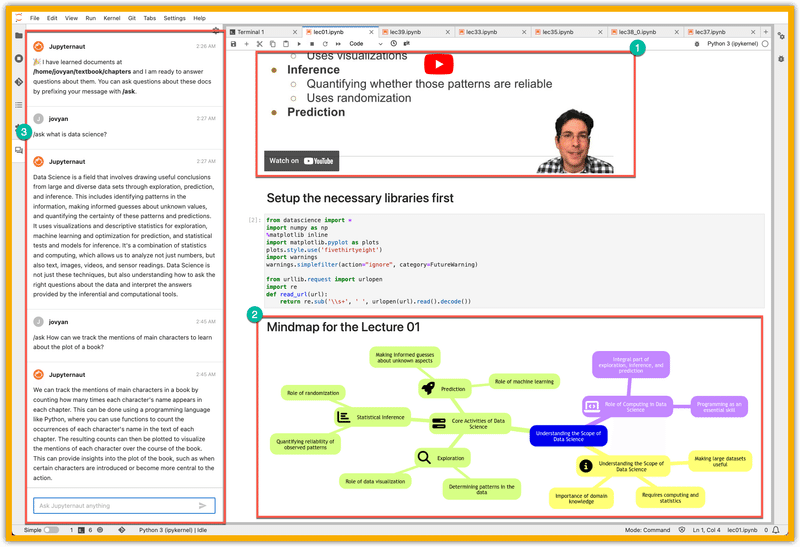
Task: Click the Exploration mindmap node
Action: [x=442, y=458]
